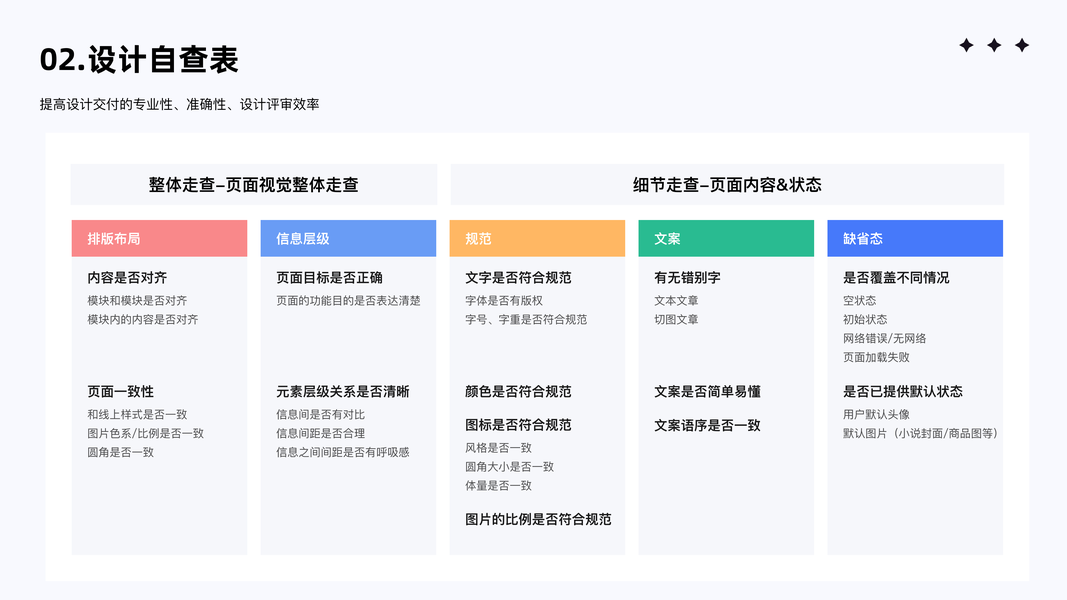Click the 图片的比例是否符合规范 heading
This screenshot has height=600, width=1067.
[538, 519]
